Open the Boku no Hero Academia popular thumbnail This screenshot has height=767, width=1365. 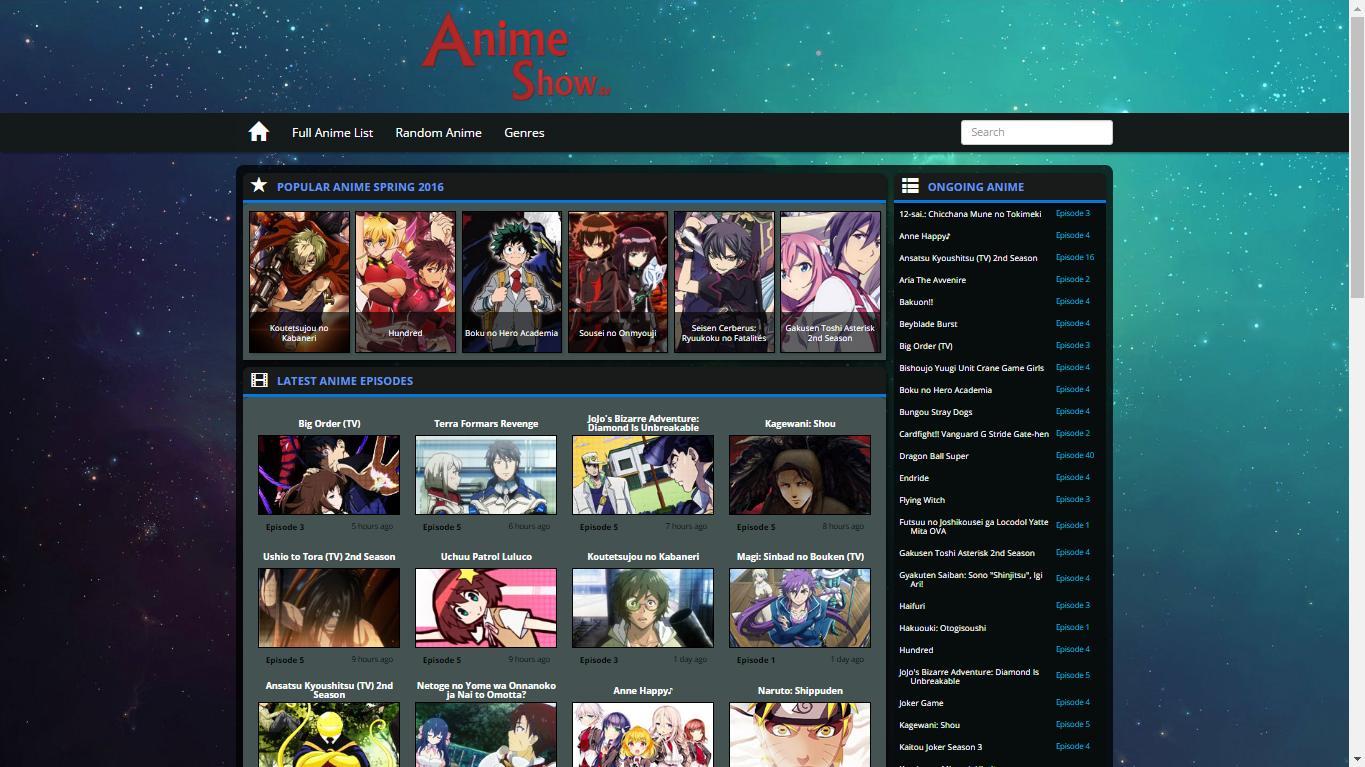tap(511, 281)
